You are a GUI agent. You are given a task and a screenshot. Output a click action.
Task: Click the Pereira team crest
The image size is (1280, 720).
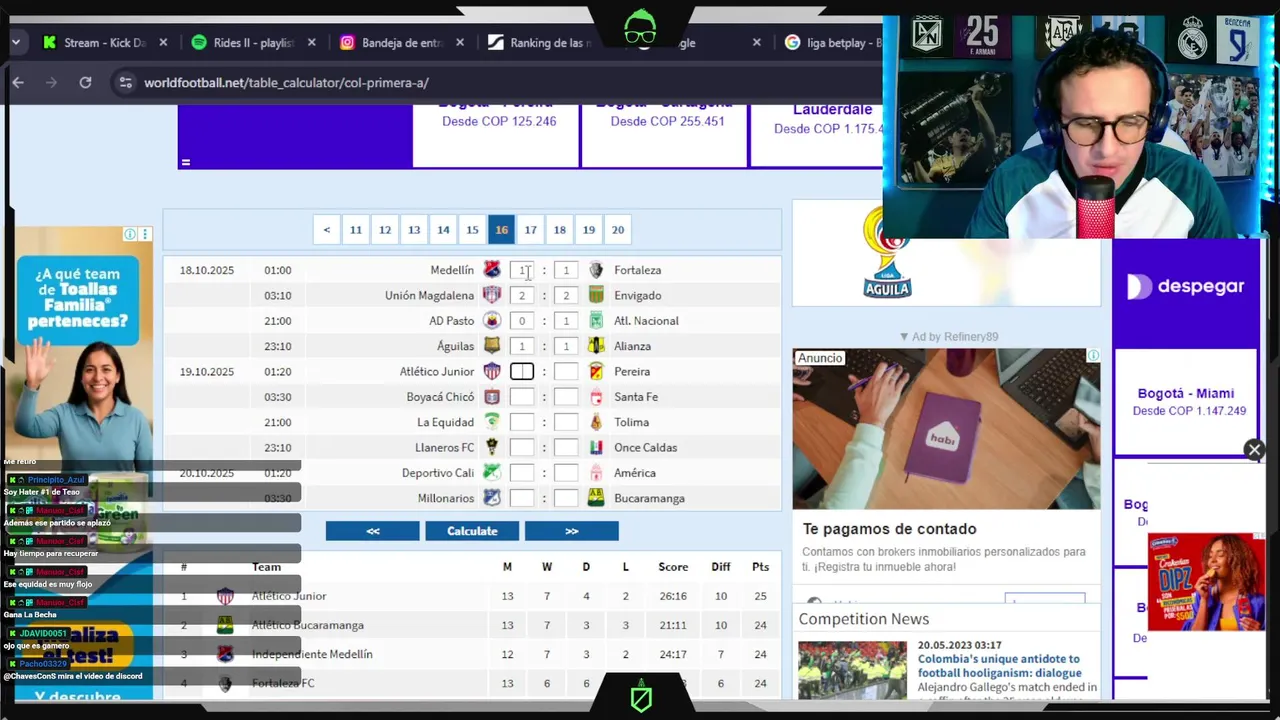(596, 371)
